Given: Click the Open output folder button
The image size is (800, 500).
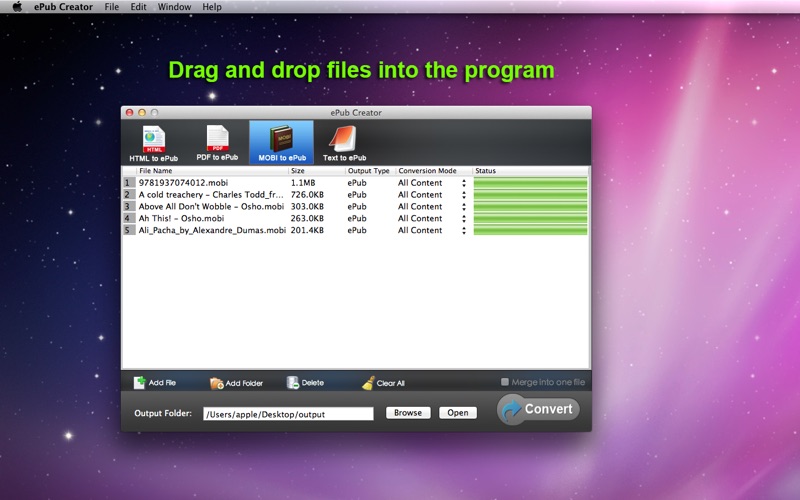Looking at the screenshot, I should tap(458, 413).
